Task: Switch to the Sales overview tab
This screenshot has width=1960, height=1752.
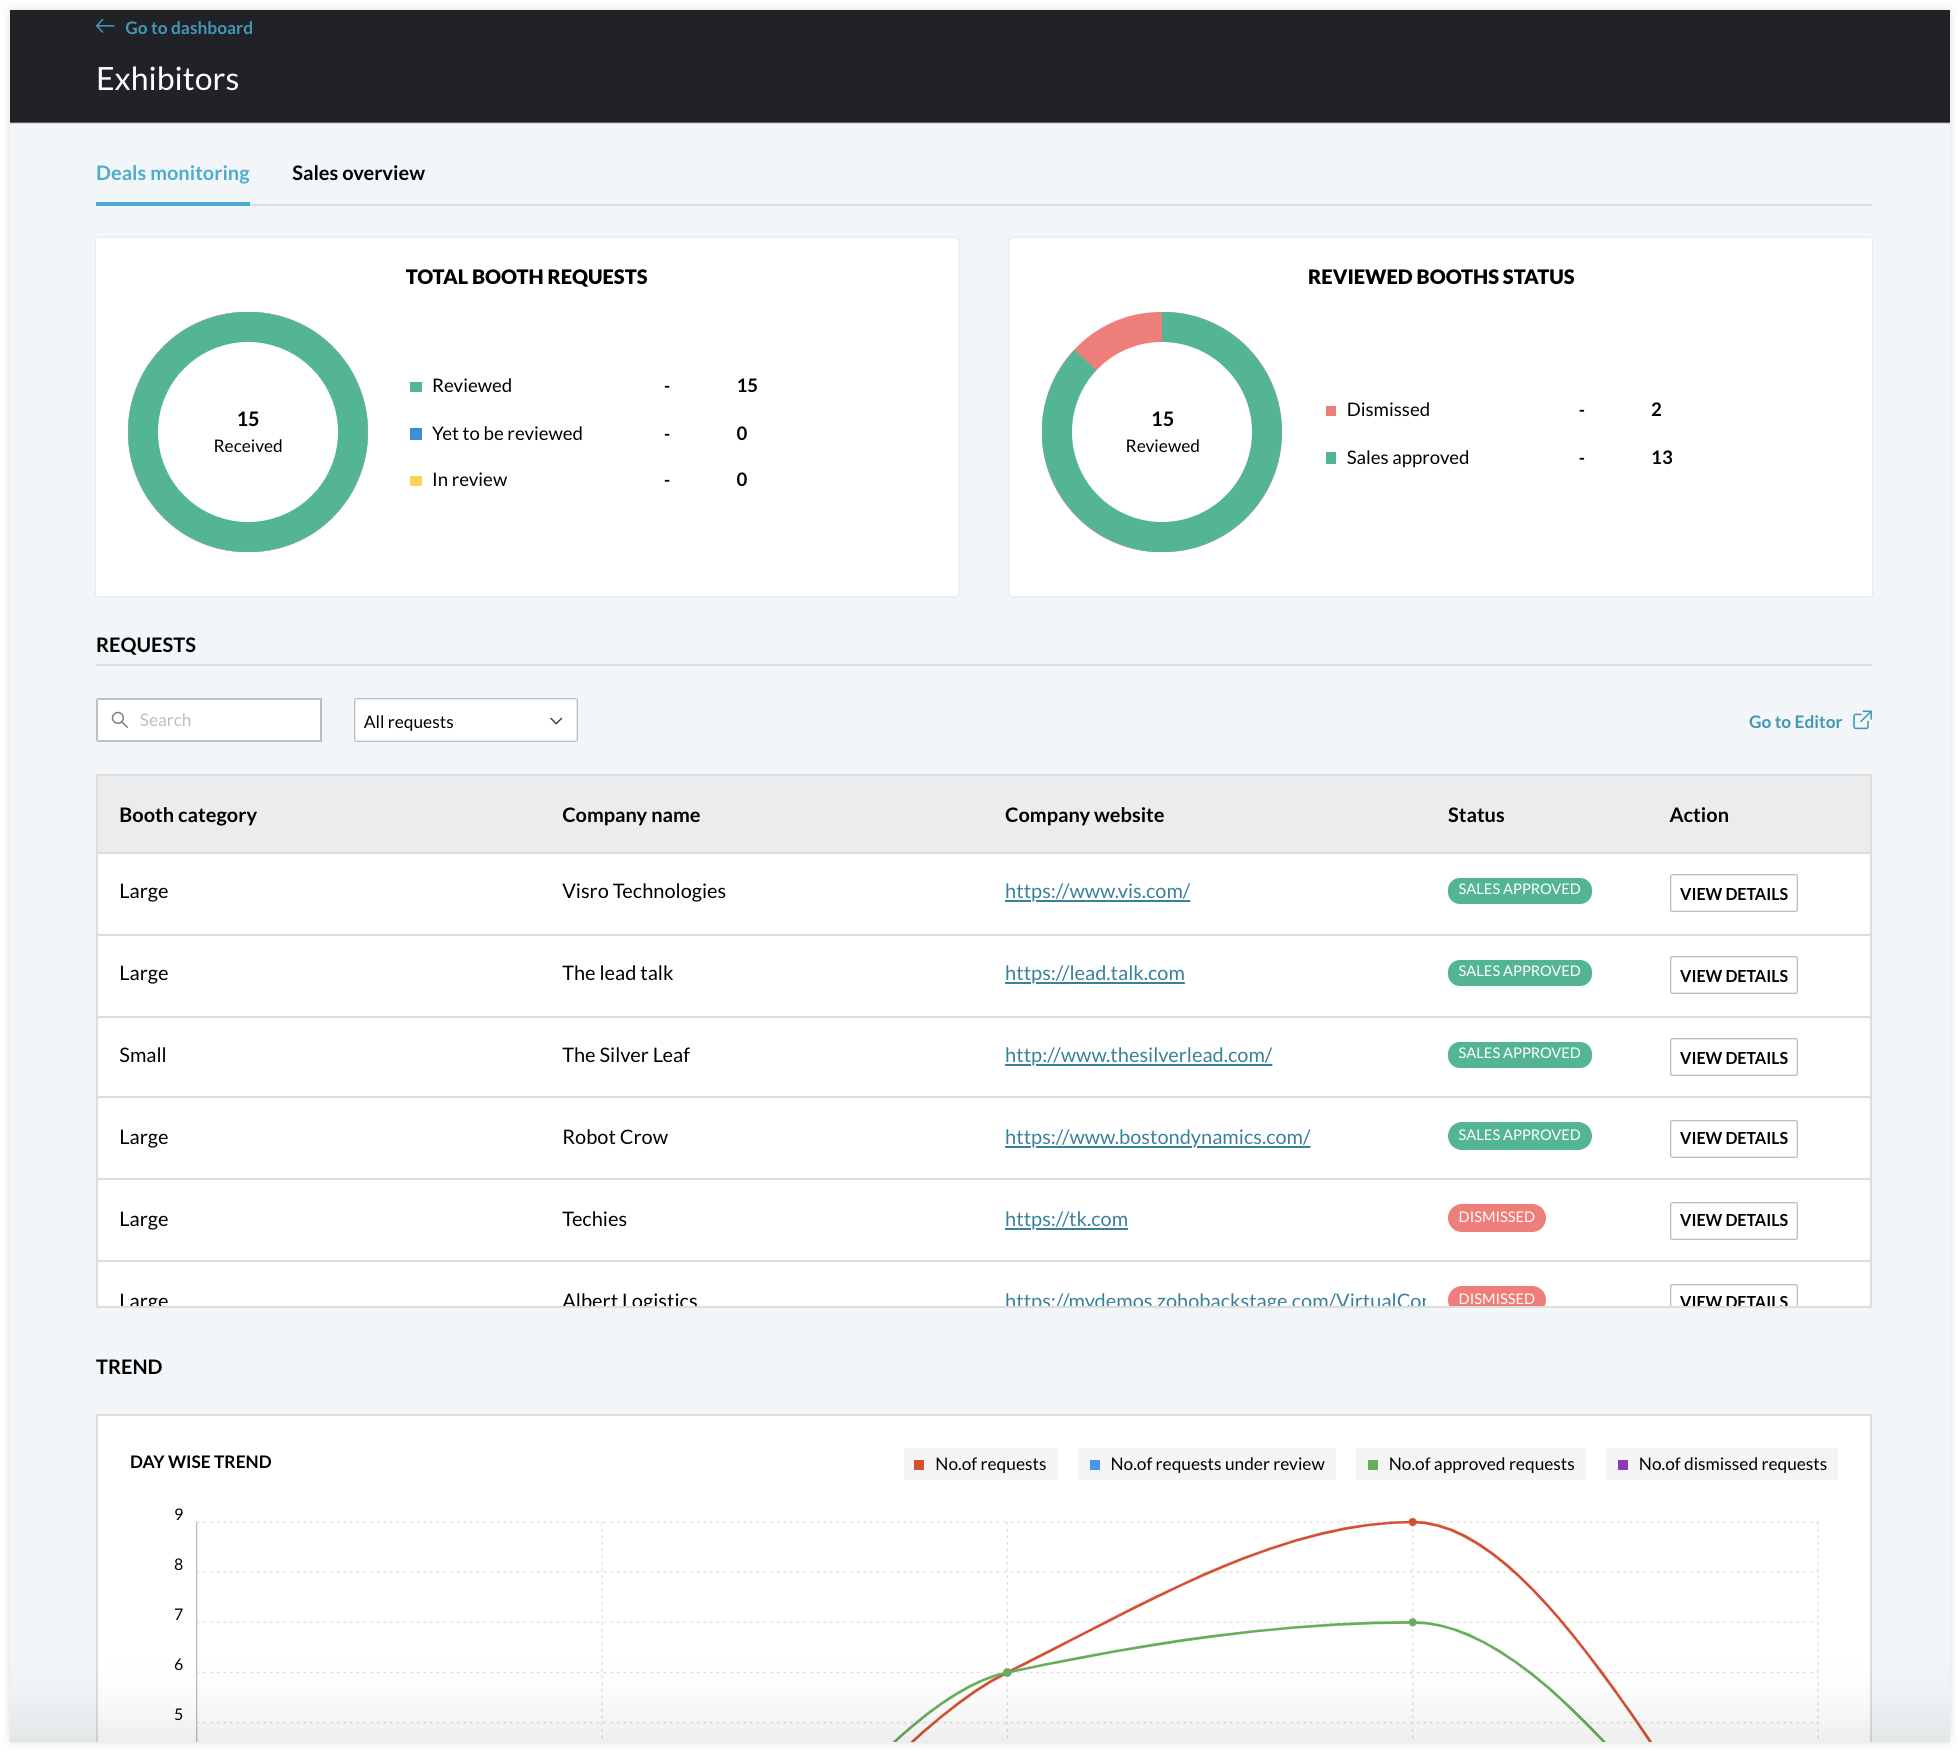Action: [357, 171]
